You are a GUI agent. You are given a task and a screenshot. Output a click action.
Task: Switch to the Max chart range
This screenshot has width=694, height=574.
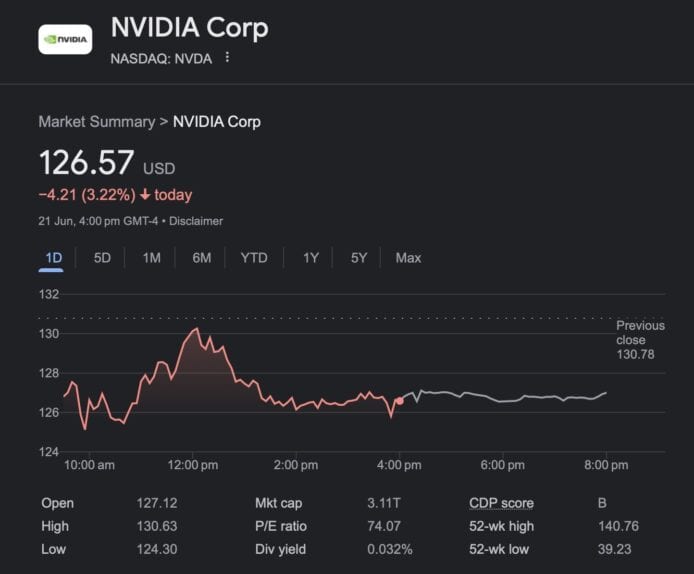[x=408, y=258]
